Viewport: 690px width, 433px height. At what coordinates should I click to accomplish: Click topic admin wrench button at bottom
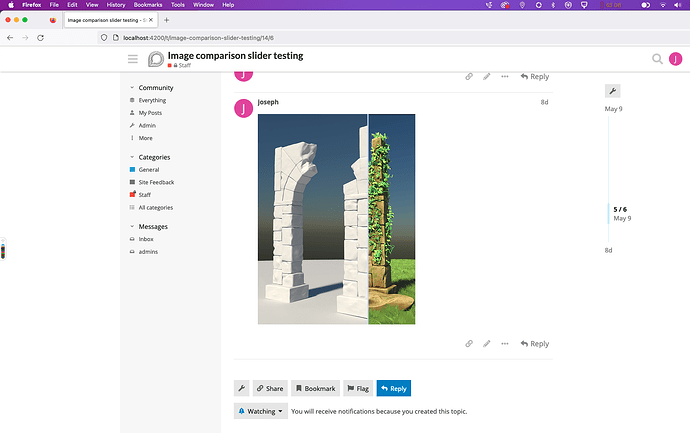click(x=242, y=388)
